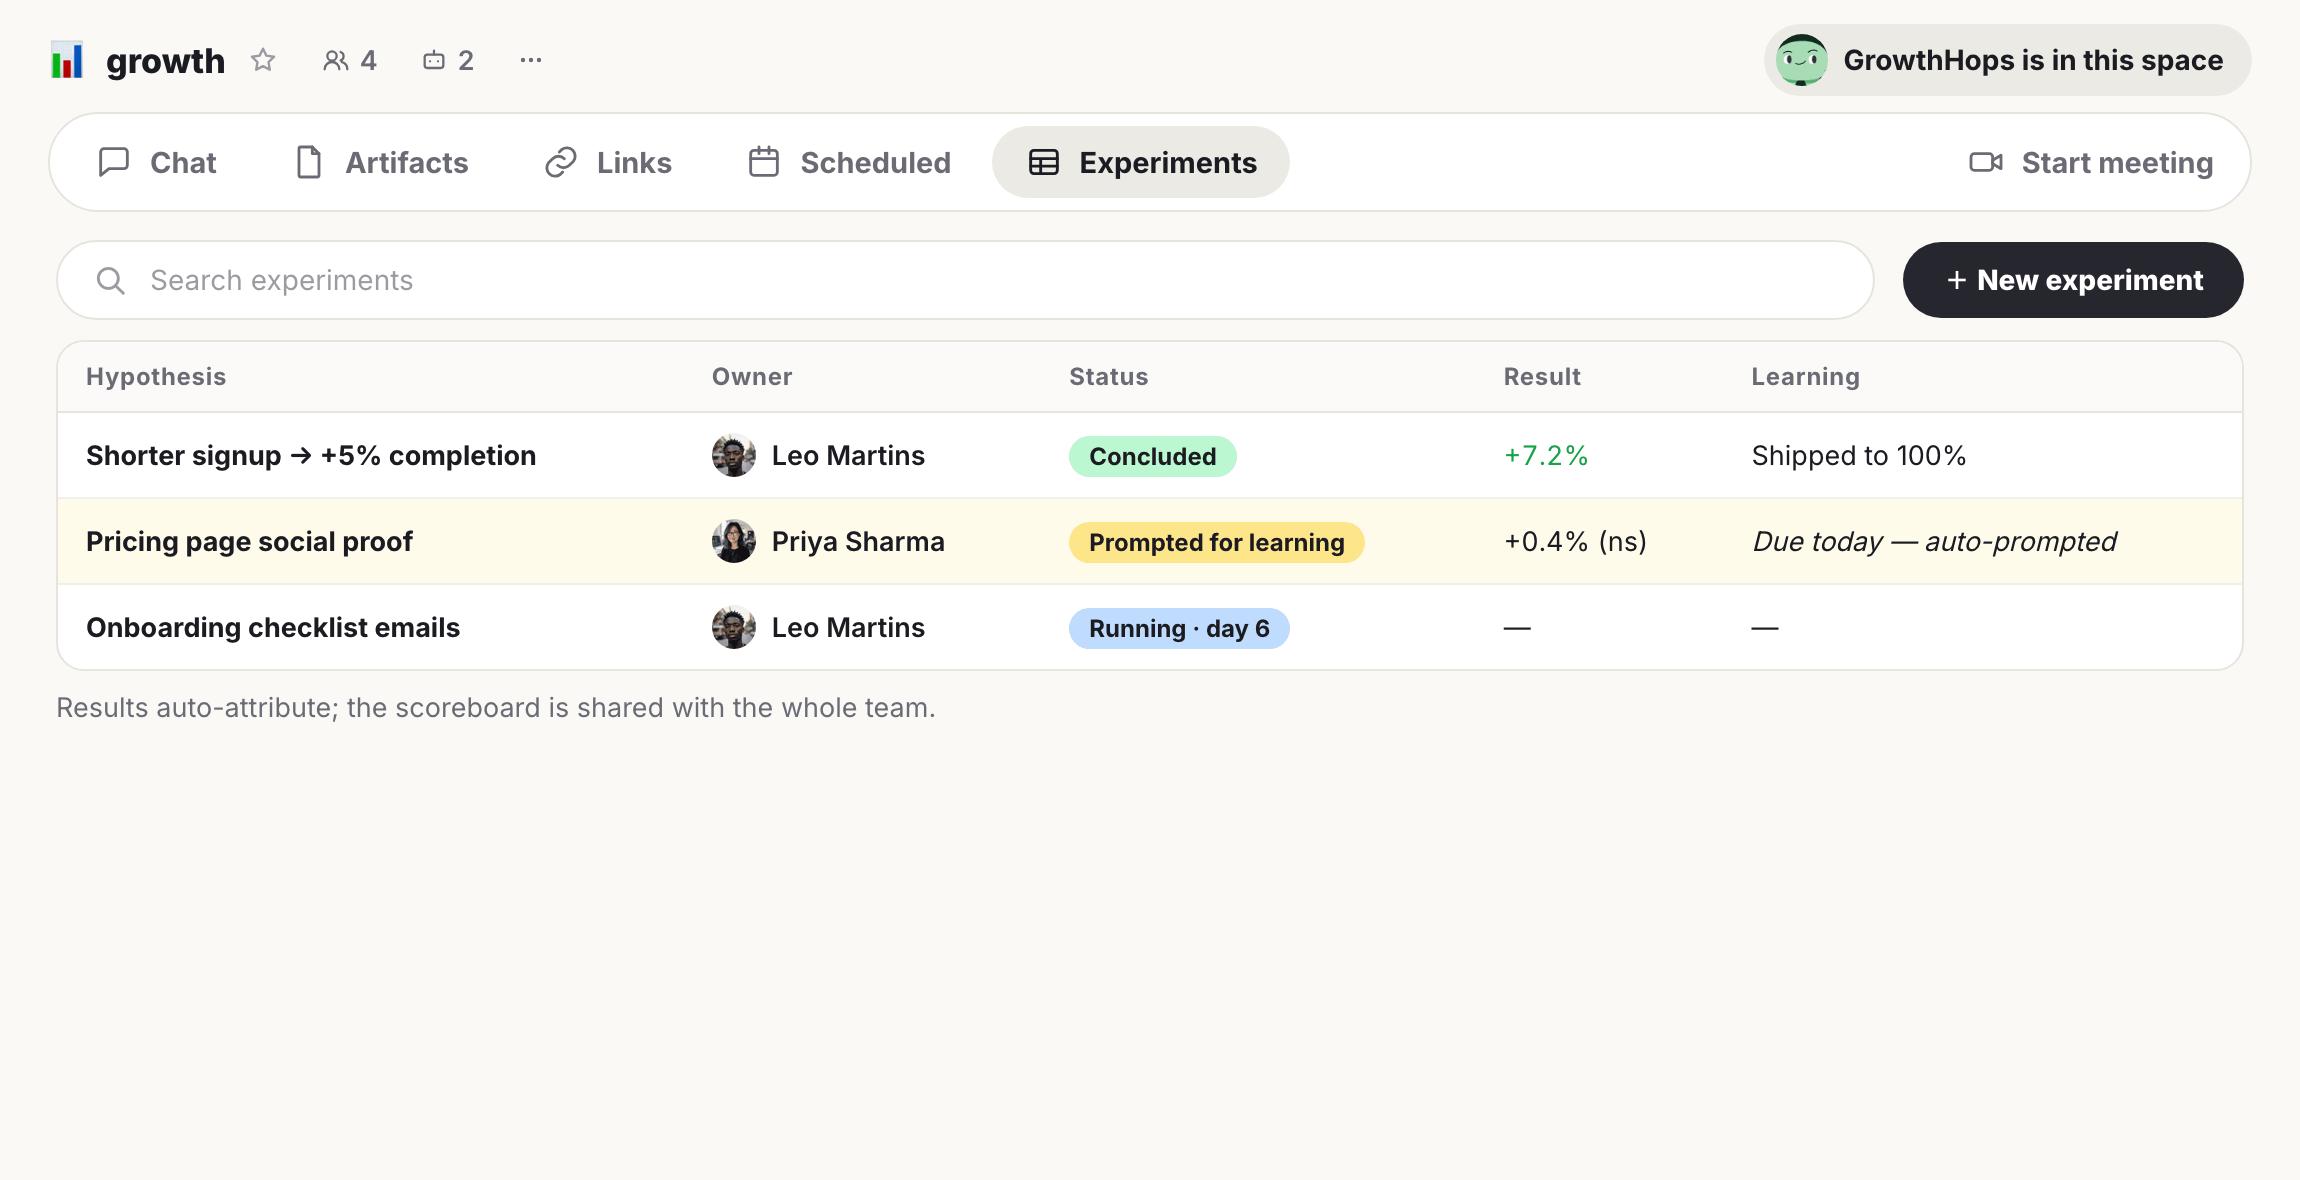Viewport: 2300px width, 1180px height.
Task: Click the Learning column header
Action: (1806, 376)
